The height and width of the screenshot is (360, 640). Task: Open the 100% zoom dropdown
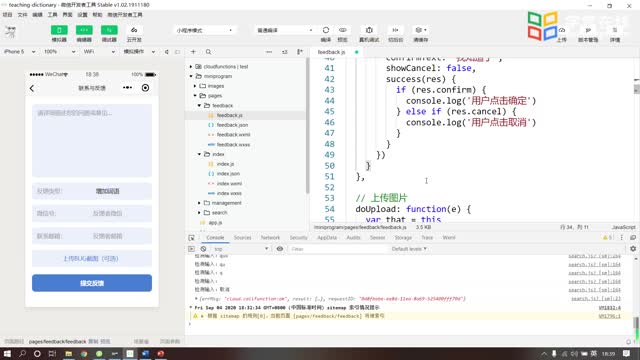59,52
